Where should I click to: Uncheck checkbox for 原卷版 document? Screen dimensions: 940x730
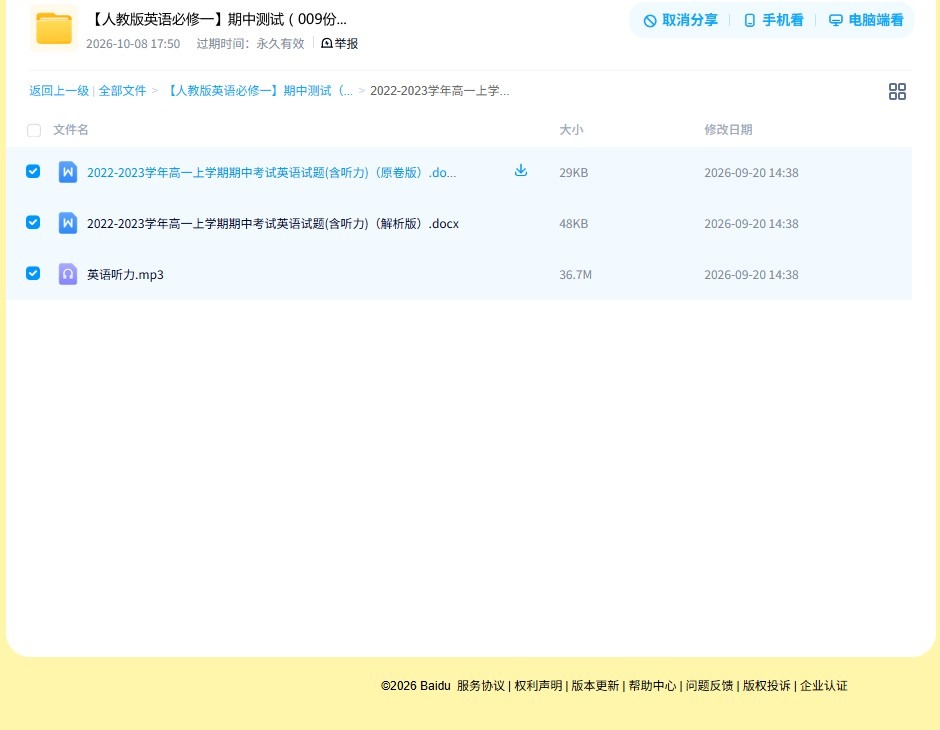coord(33,171)
